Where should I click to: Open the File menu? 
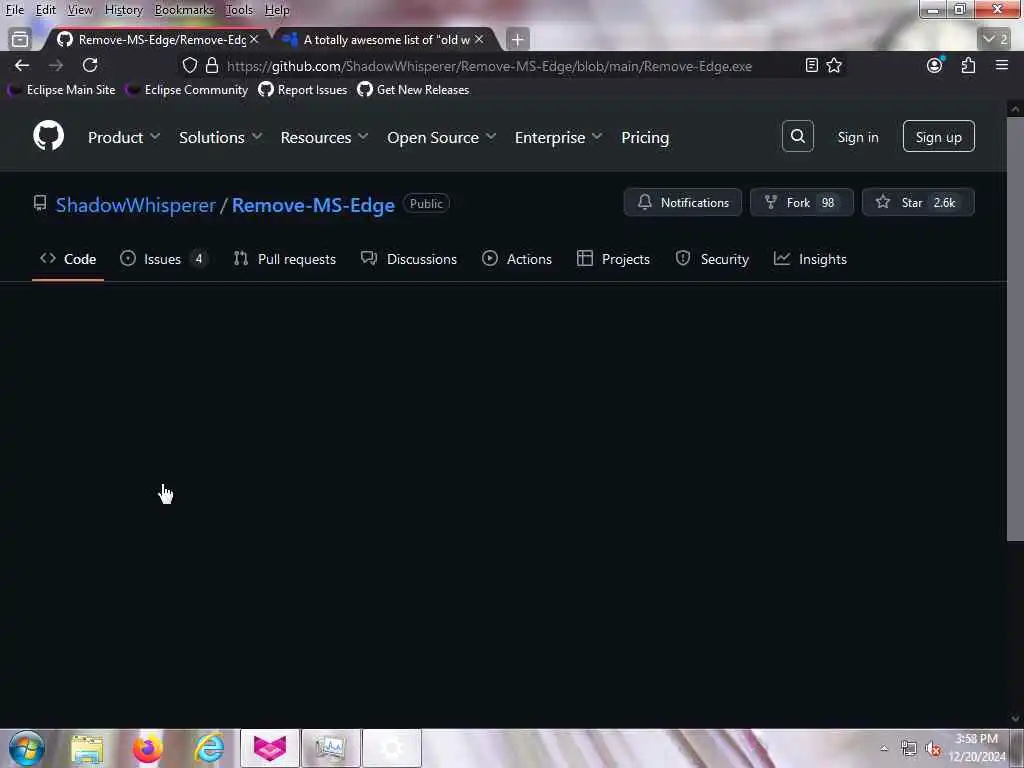click(14, 10)
